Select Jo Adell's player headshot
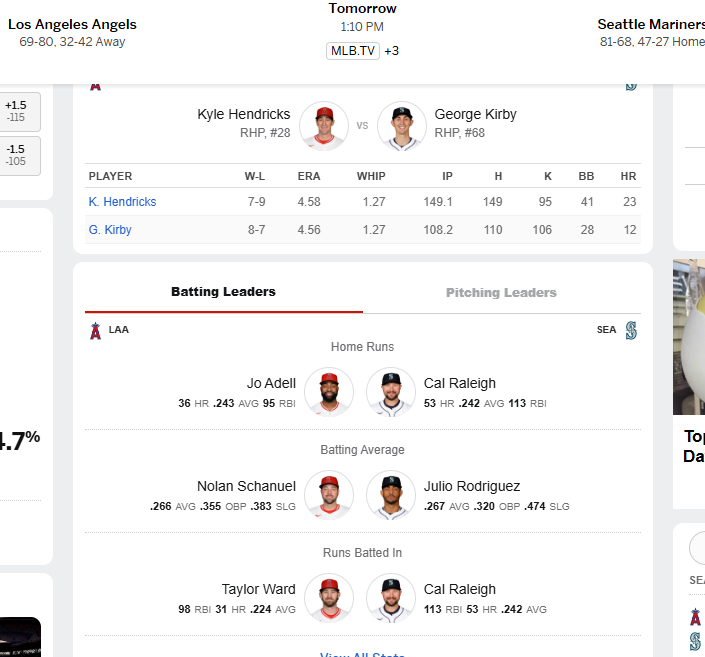 [329, 392]
